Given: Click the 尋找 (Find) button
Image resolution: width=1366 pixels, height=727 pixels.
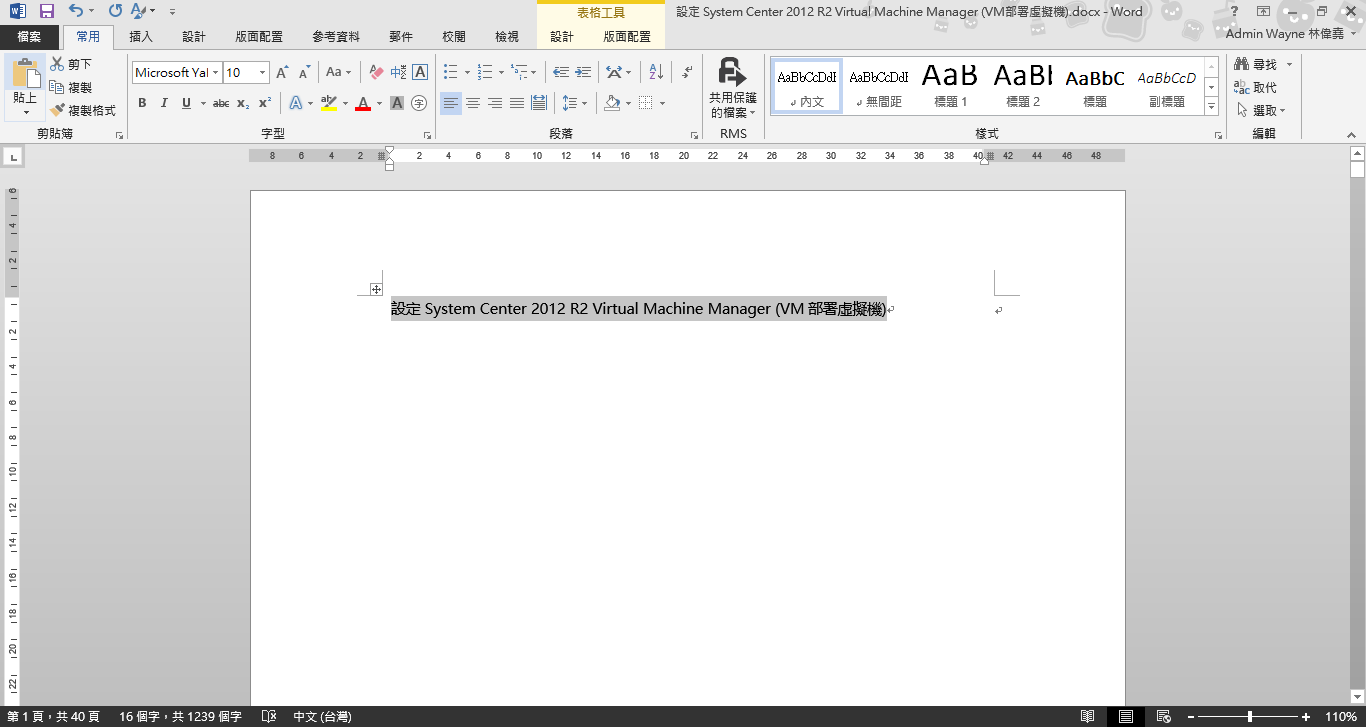Looking at the screenshot, I should pos(1263,64).
